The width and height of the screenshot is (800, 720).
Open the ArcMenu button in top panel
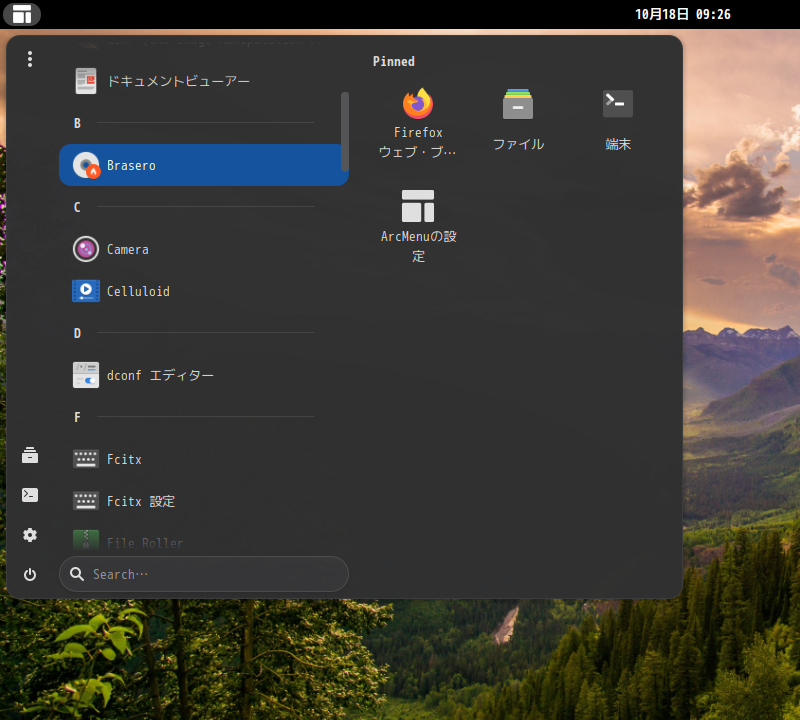point(22,14)
